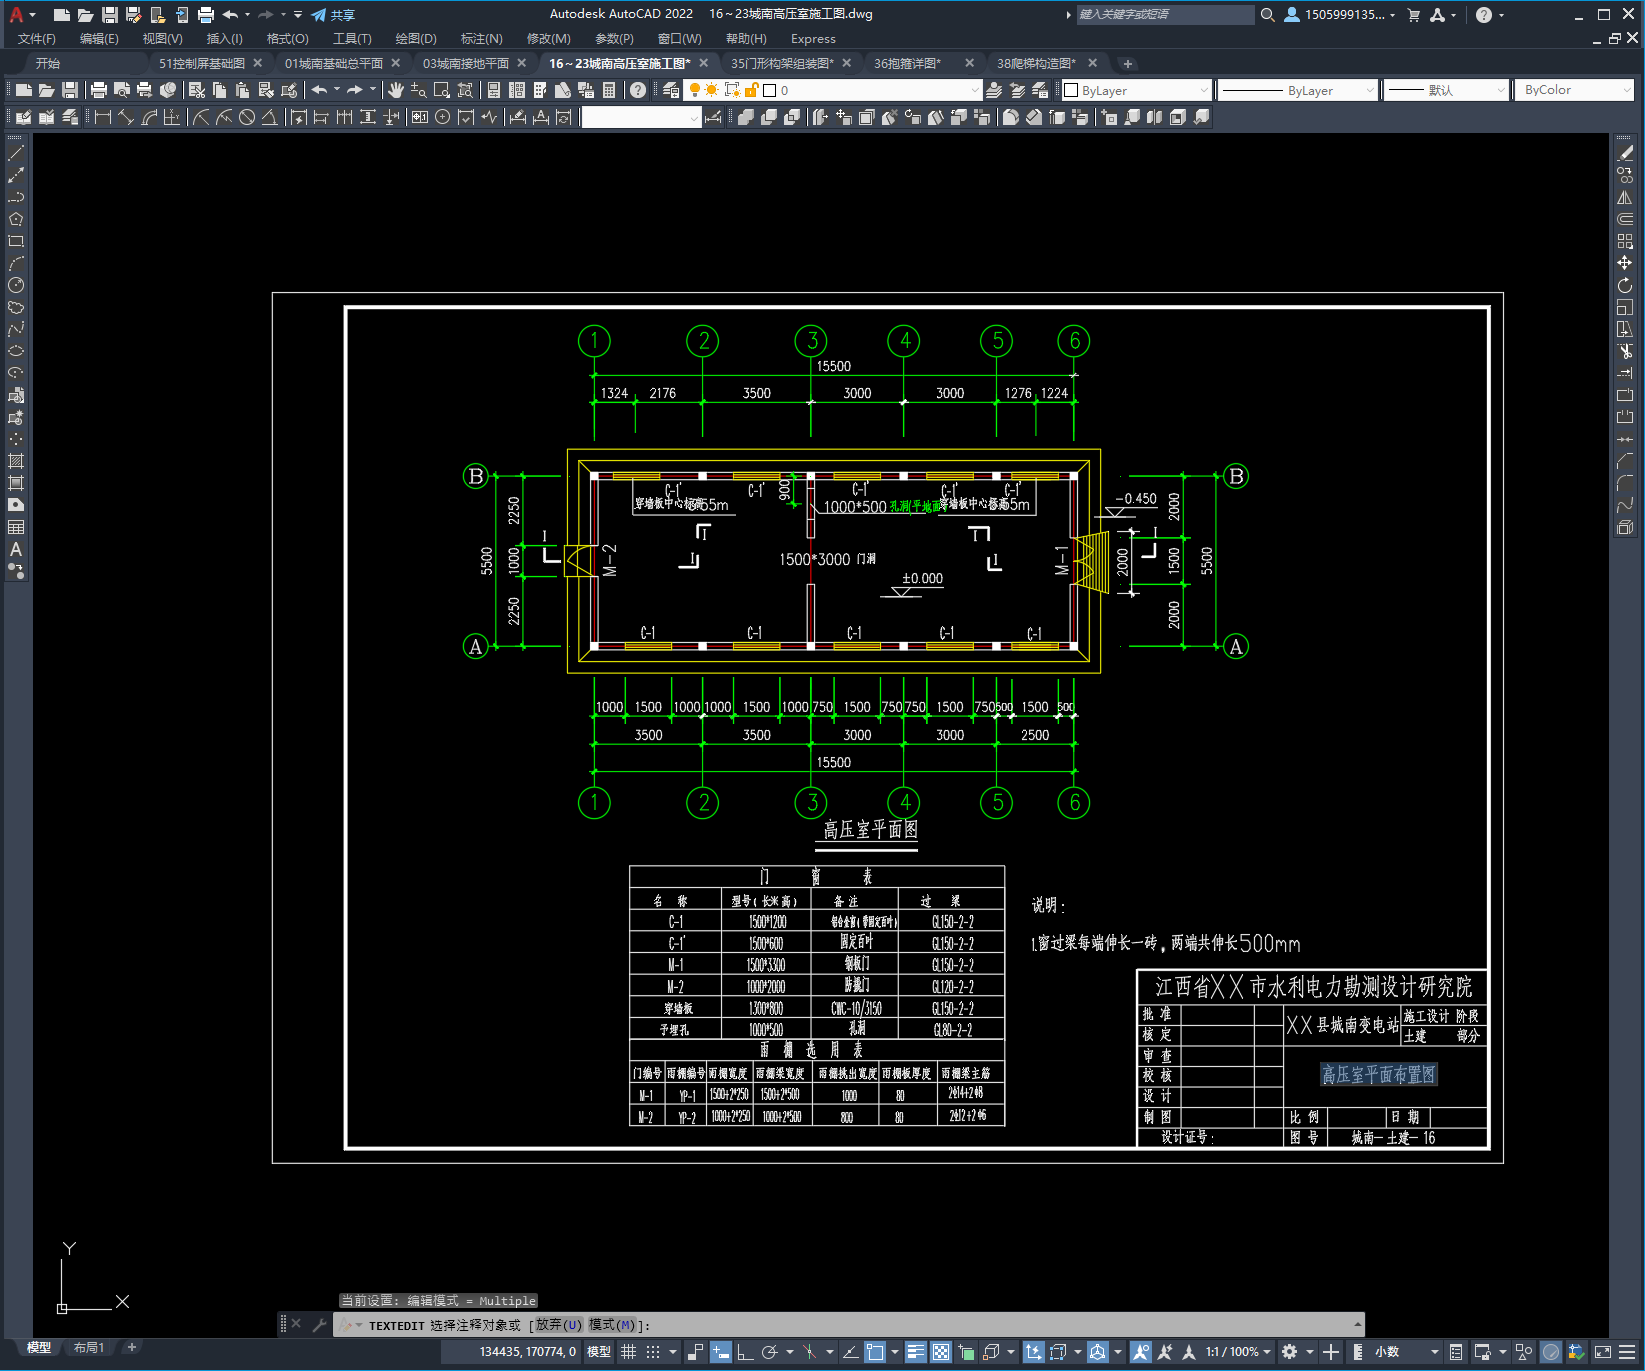1645x1371 pixels.
Task: Select the Erase tool in modify toolbar
Action: click(x=1625, y=153)
